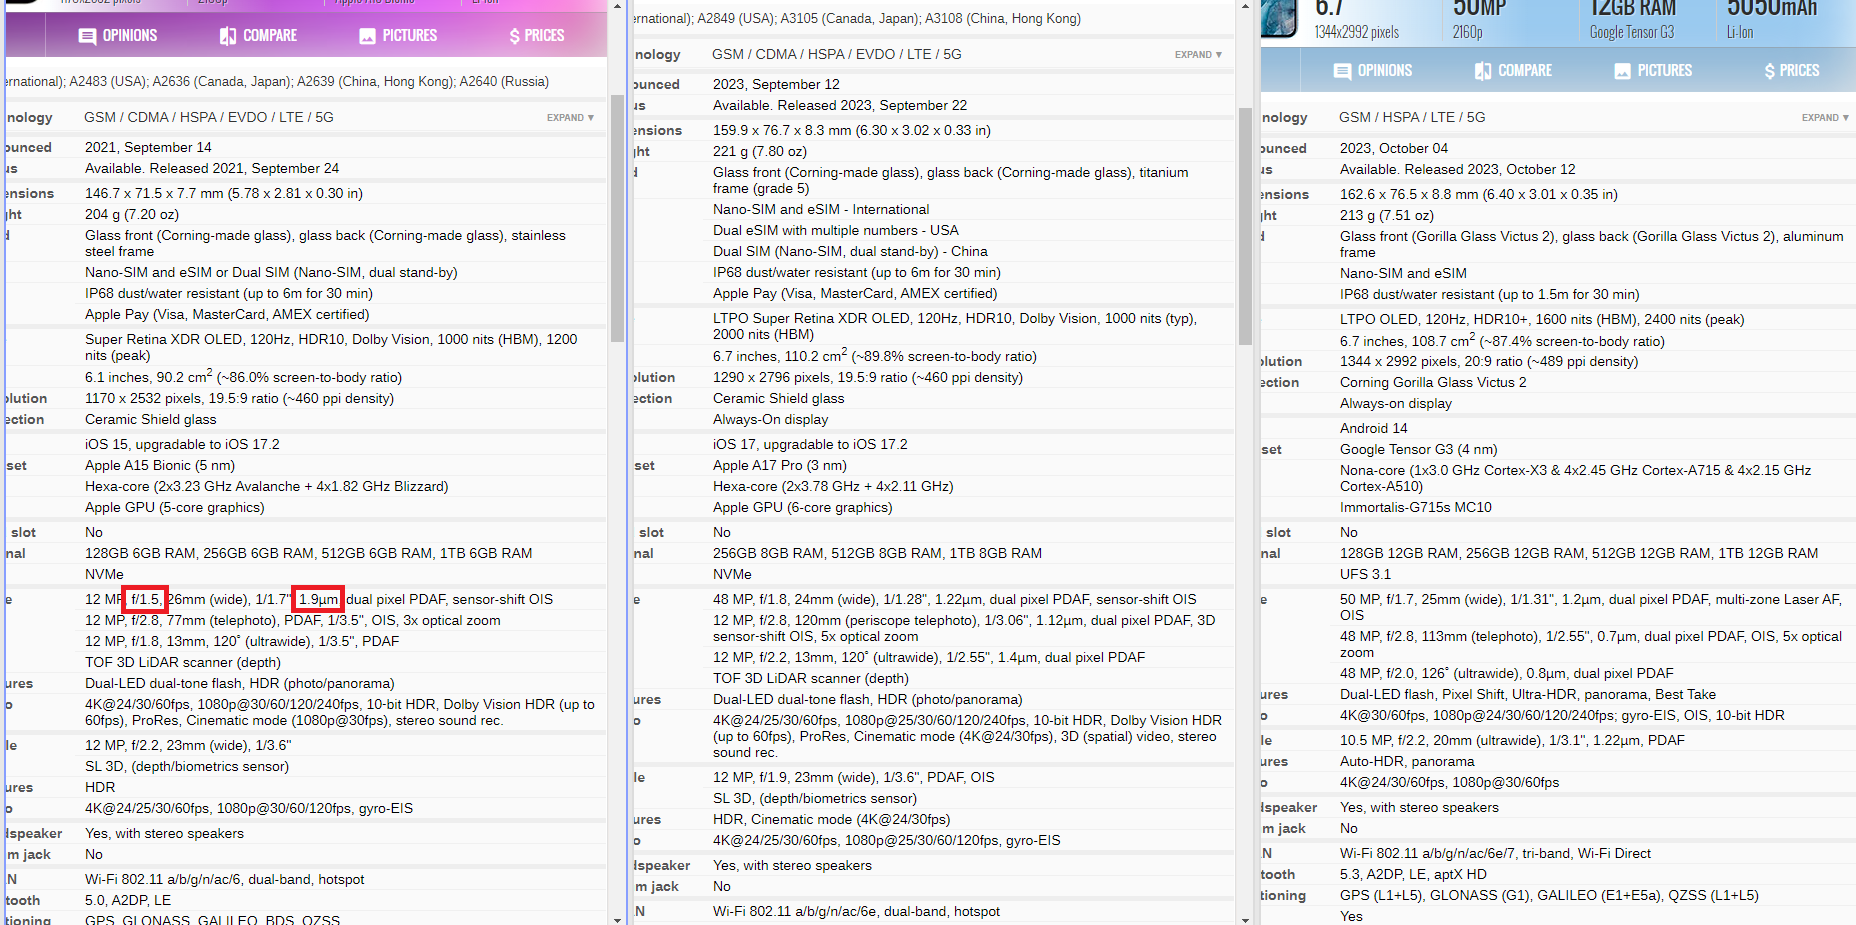Open Prices in the right Pixel pane
1856x925 pixels.
pyautogui.click(x=1792, y=71)
